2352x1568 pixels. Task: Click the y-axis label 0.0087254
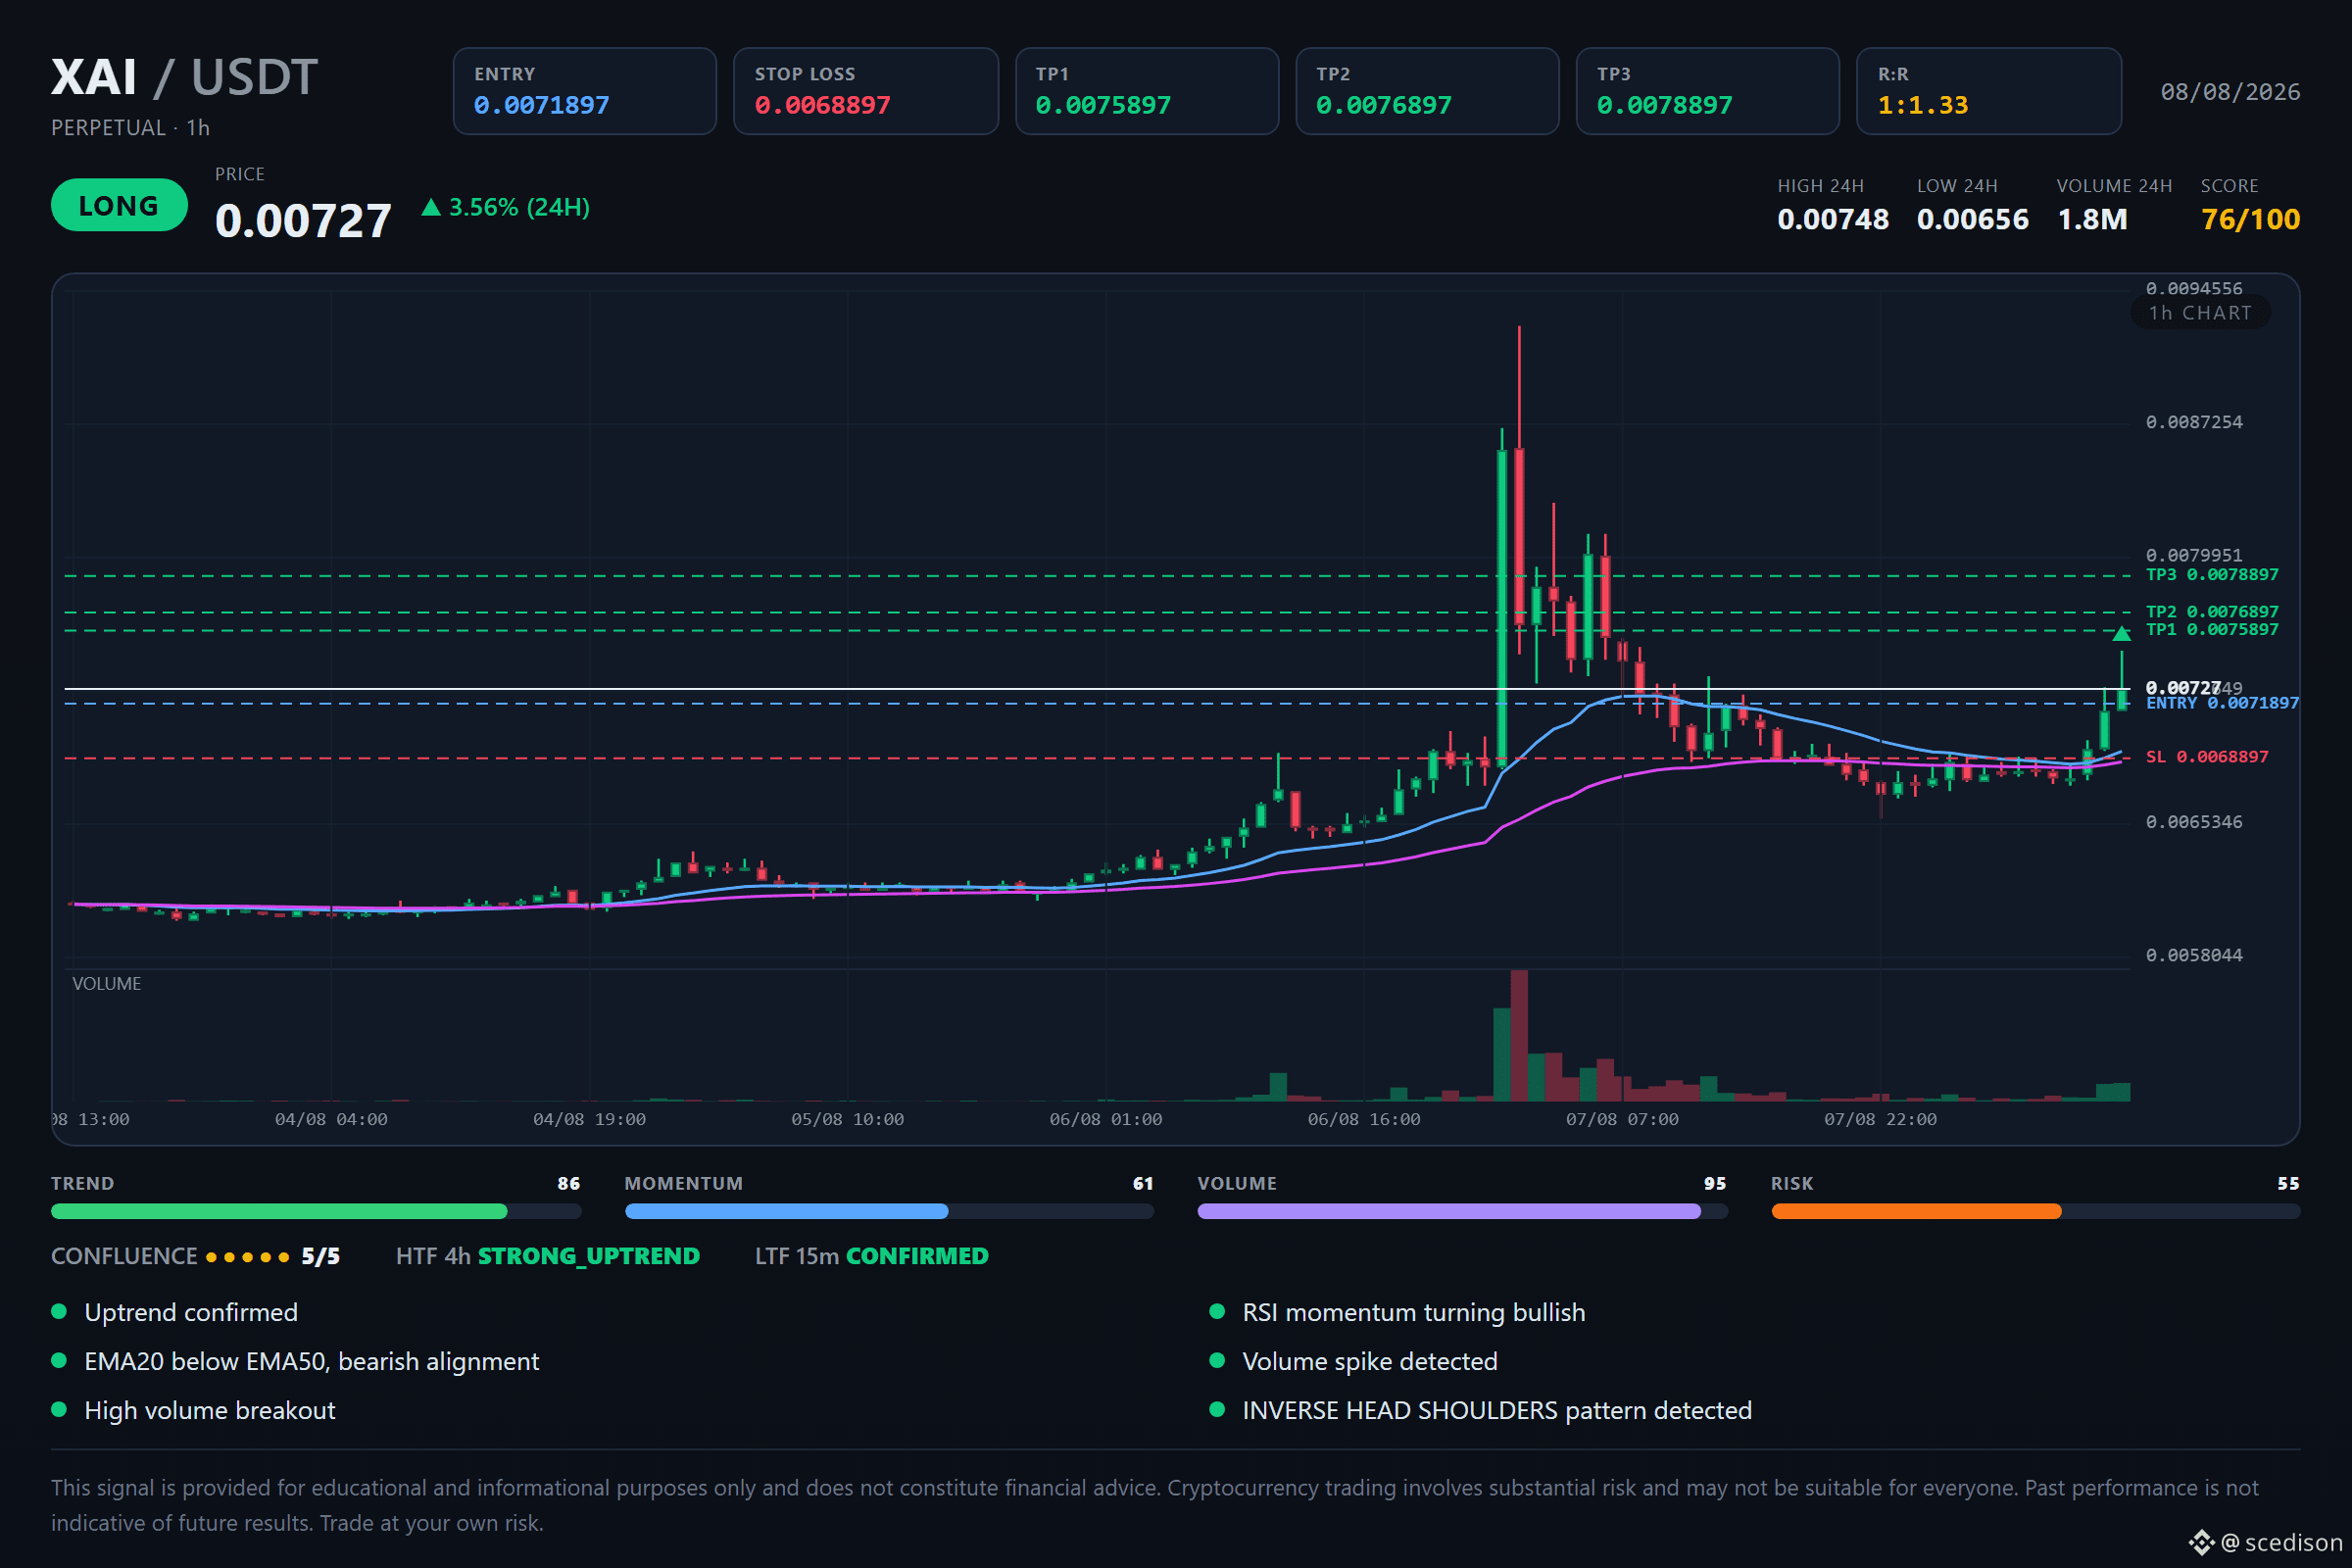coord(2194,422)
